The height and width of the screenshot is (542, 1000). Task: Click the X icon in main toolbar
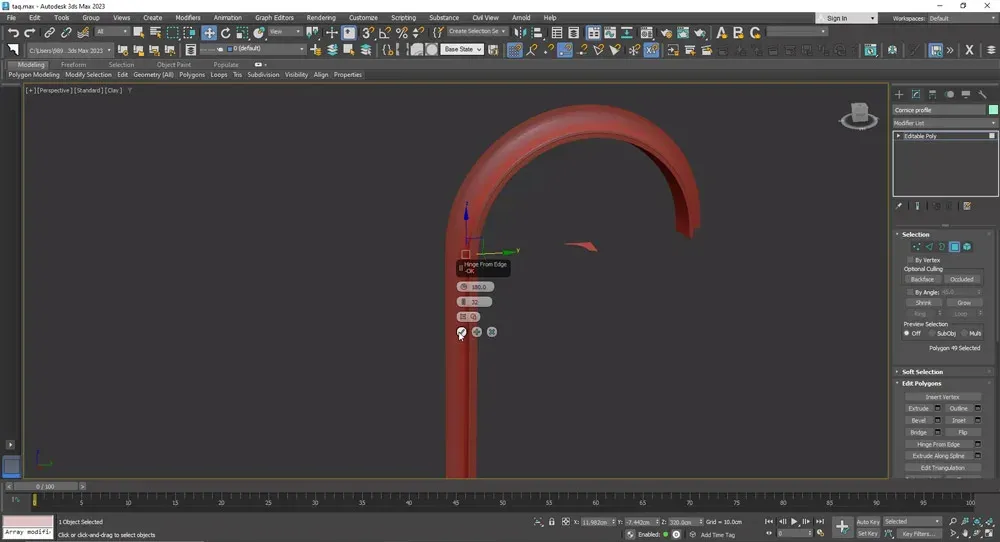[969, 50]
